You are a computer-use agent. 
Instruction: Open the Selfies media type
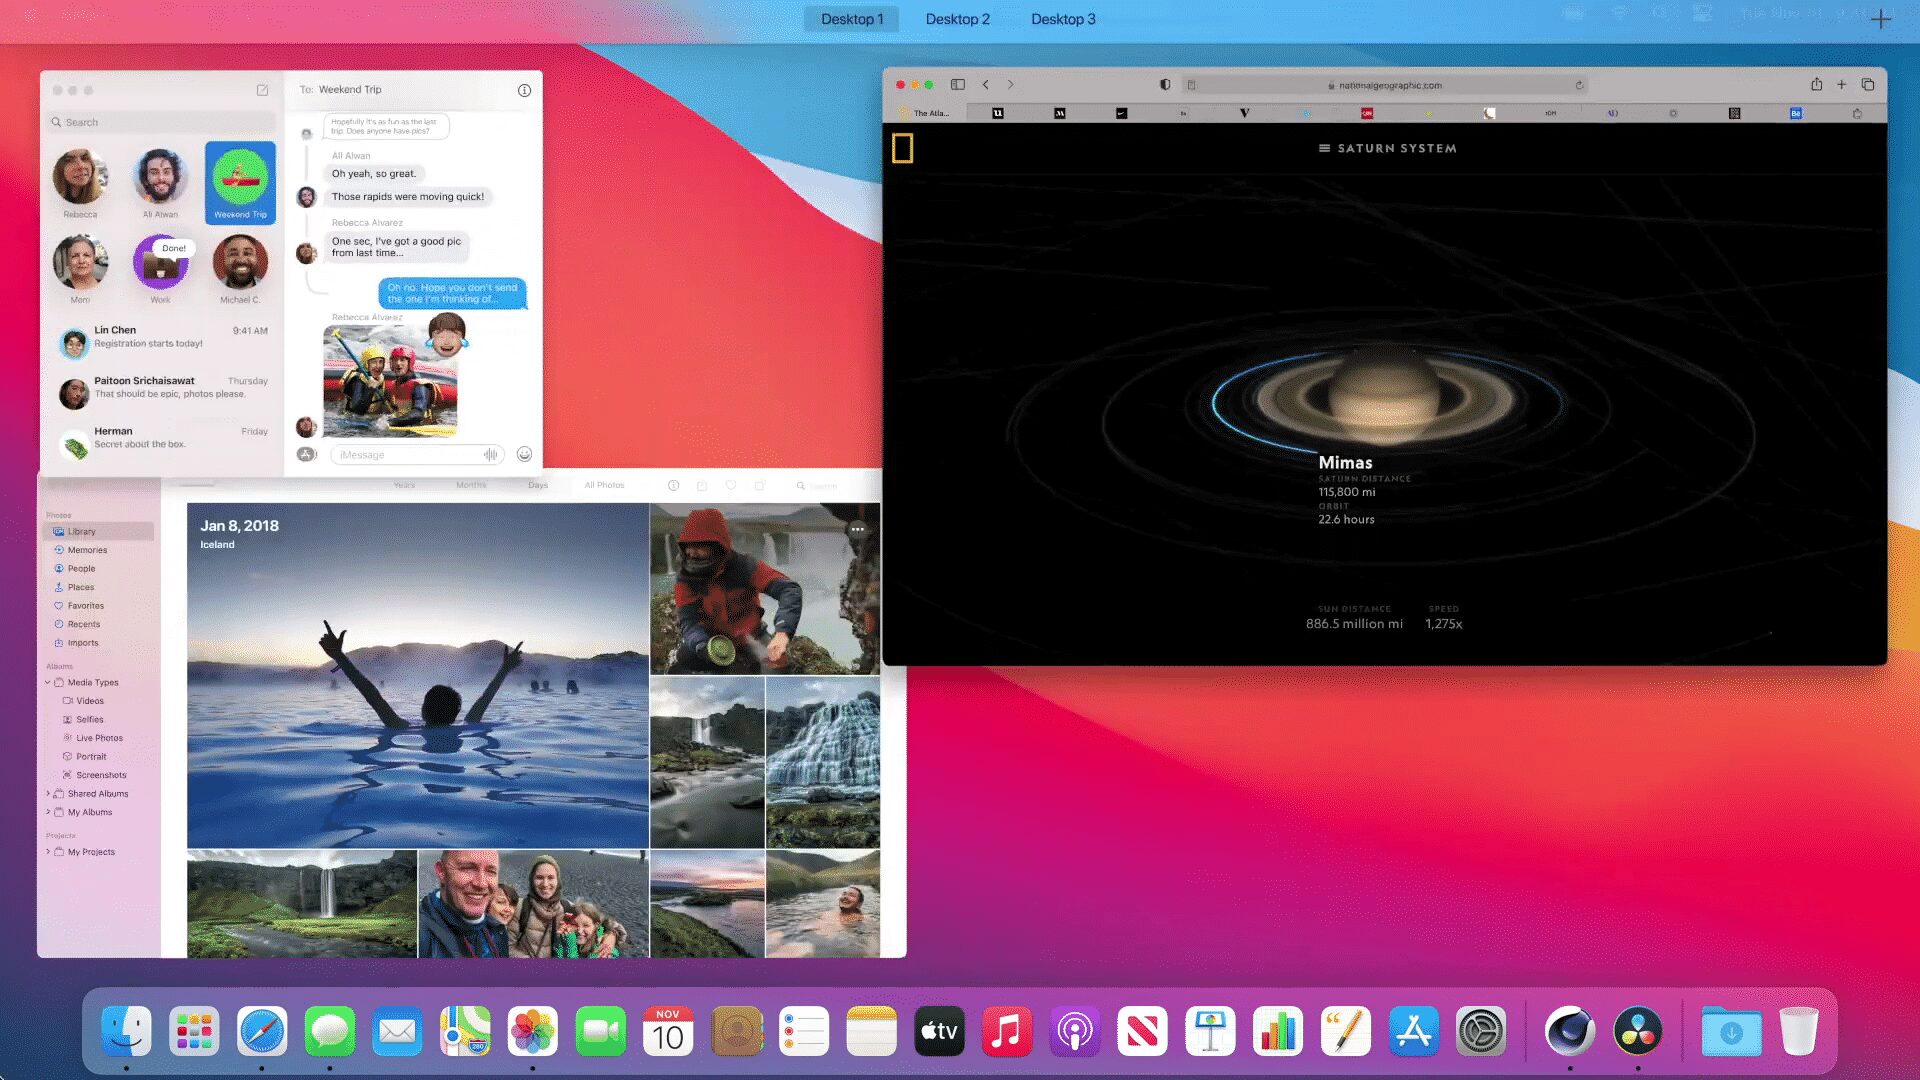pyautogui.click(x=89, y=719)
